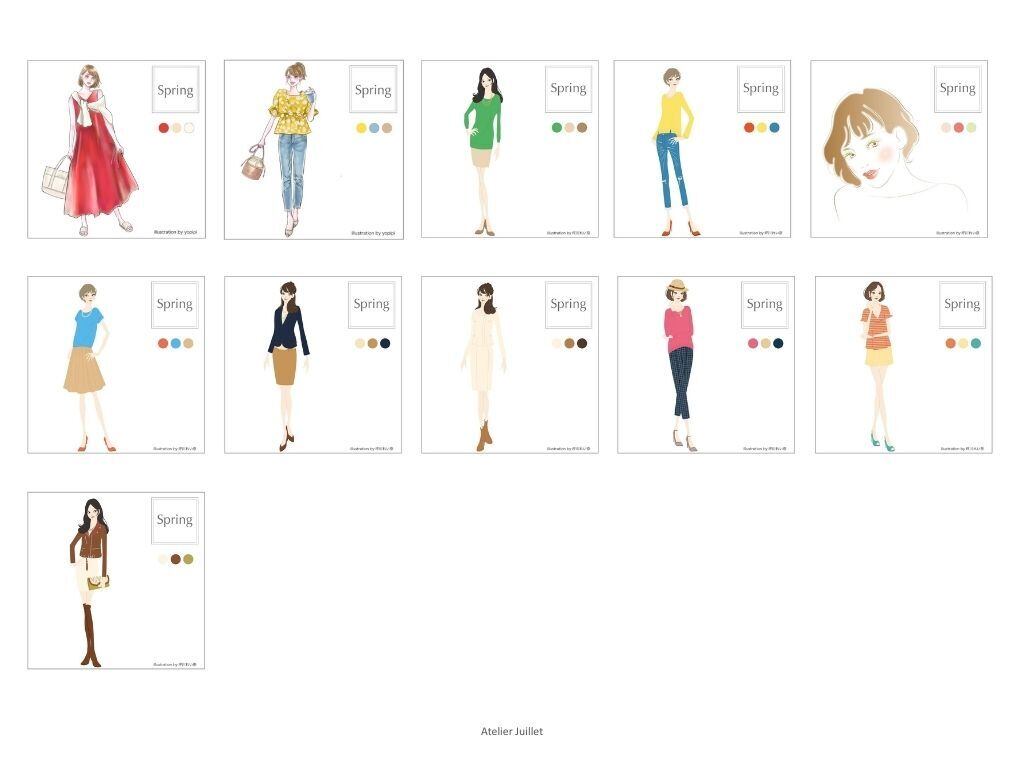The height and width of the screenshot is (768, 1024).
Task: Click the Atelier Juillet footer text
Action: coord(511,731)
